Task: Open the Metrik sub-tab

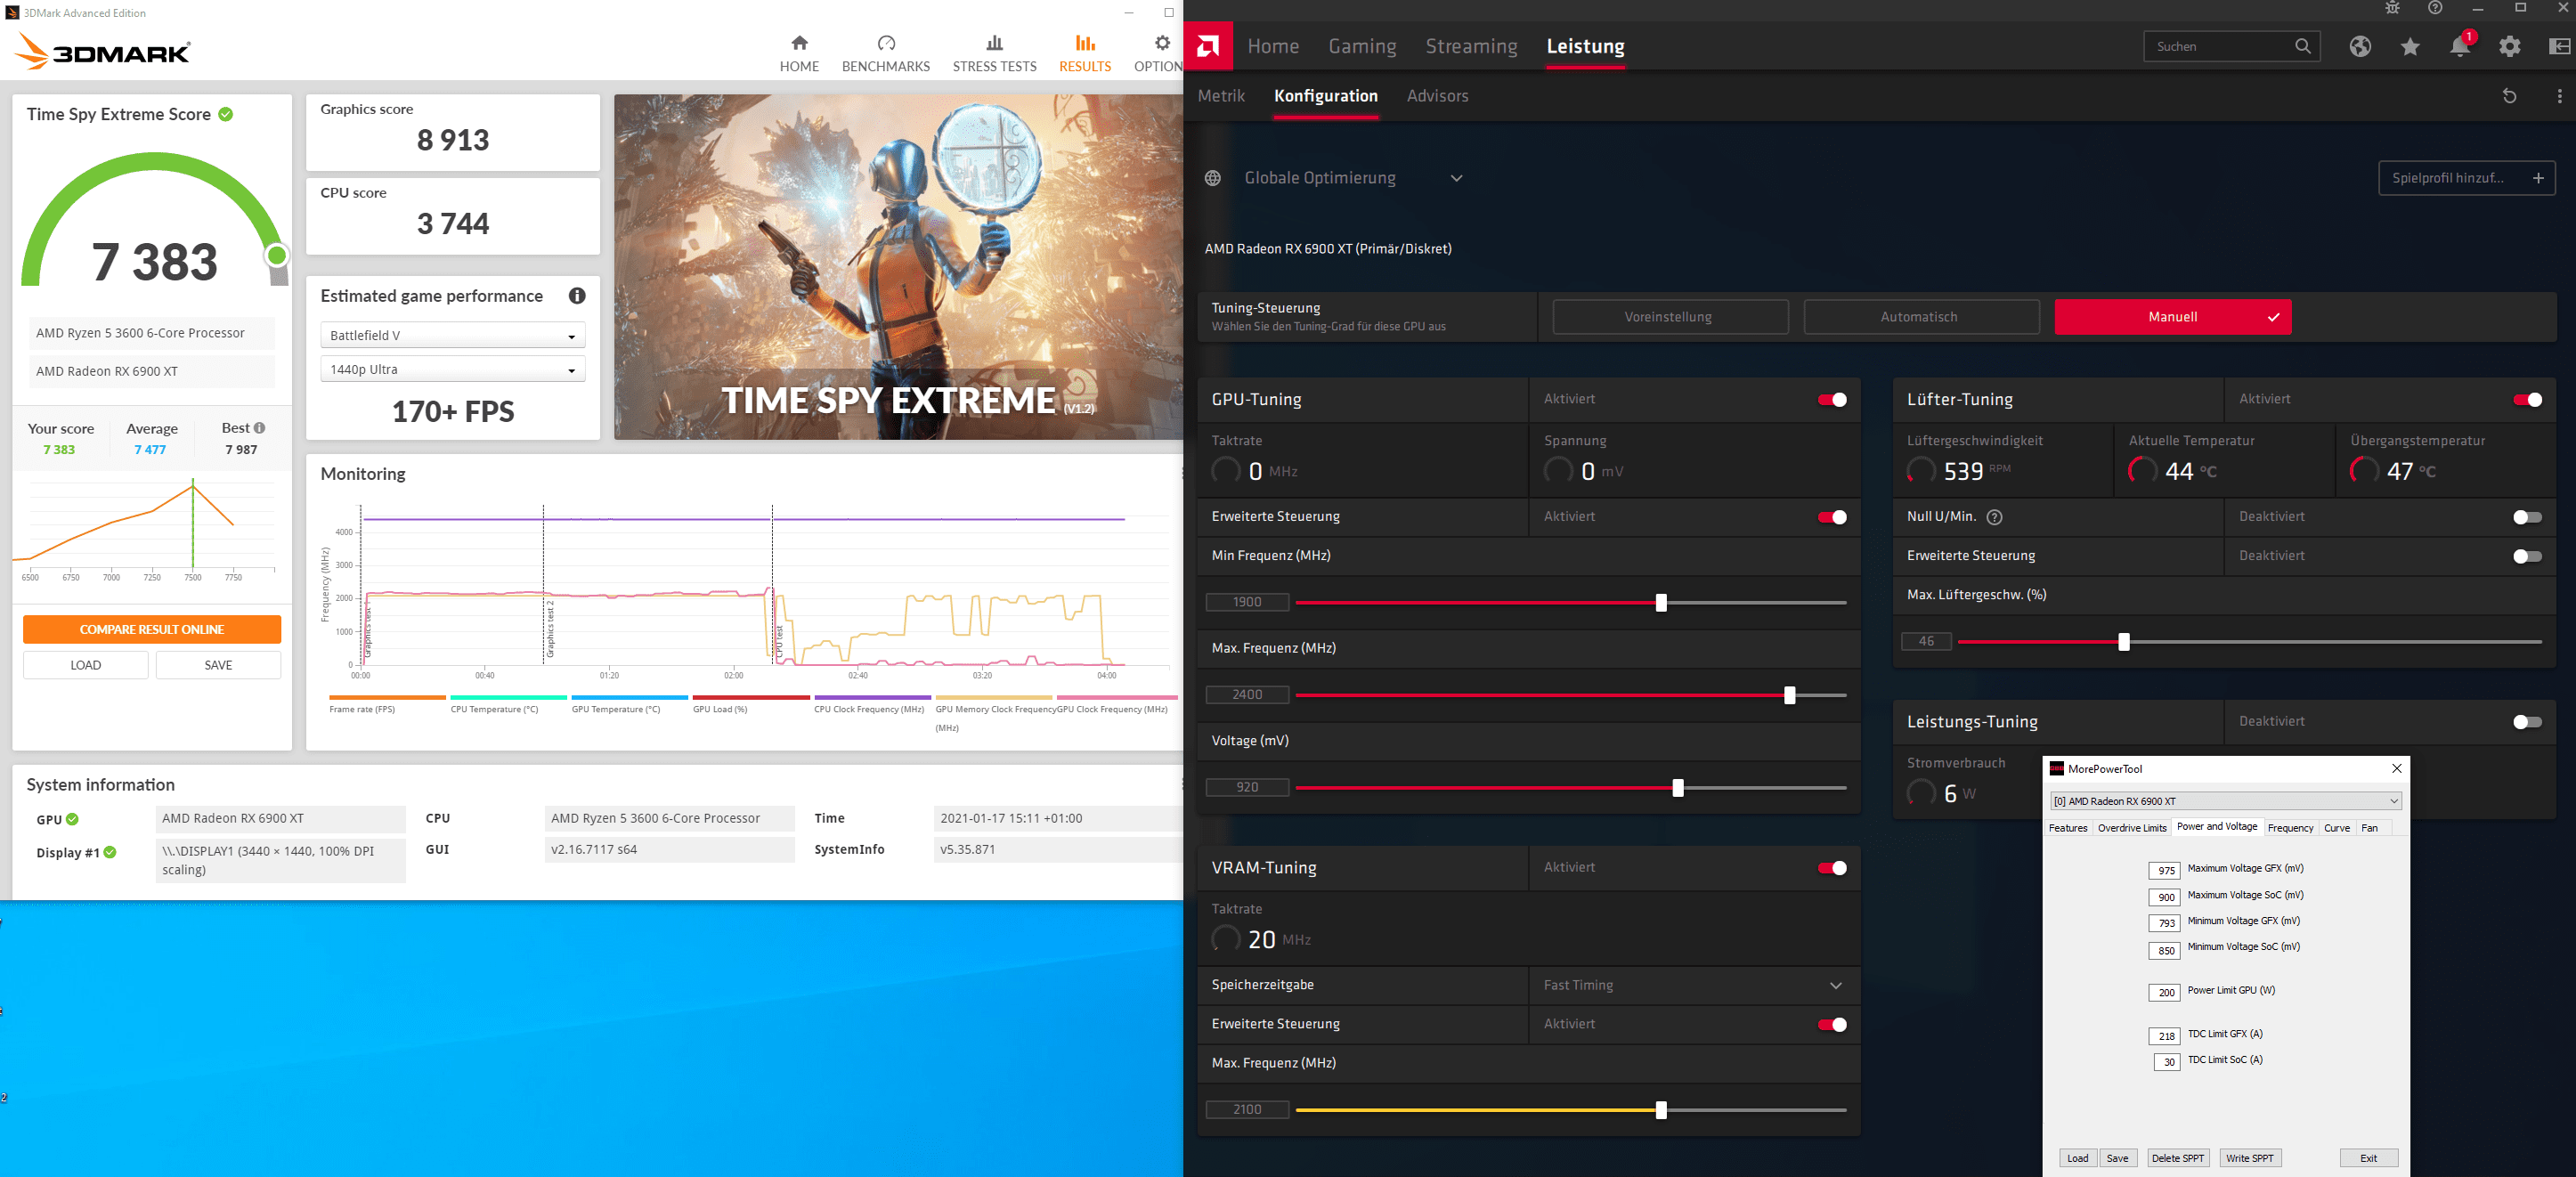Action: click(x=1221, y=96)
